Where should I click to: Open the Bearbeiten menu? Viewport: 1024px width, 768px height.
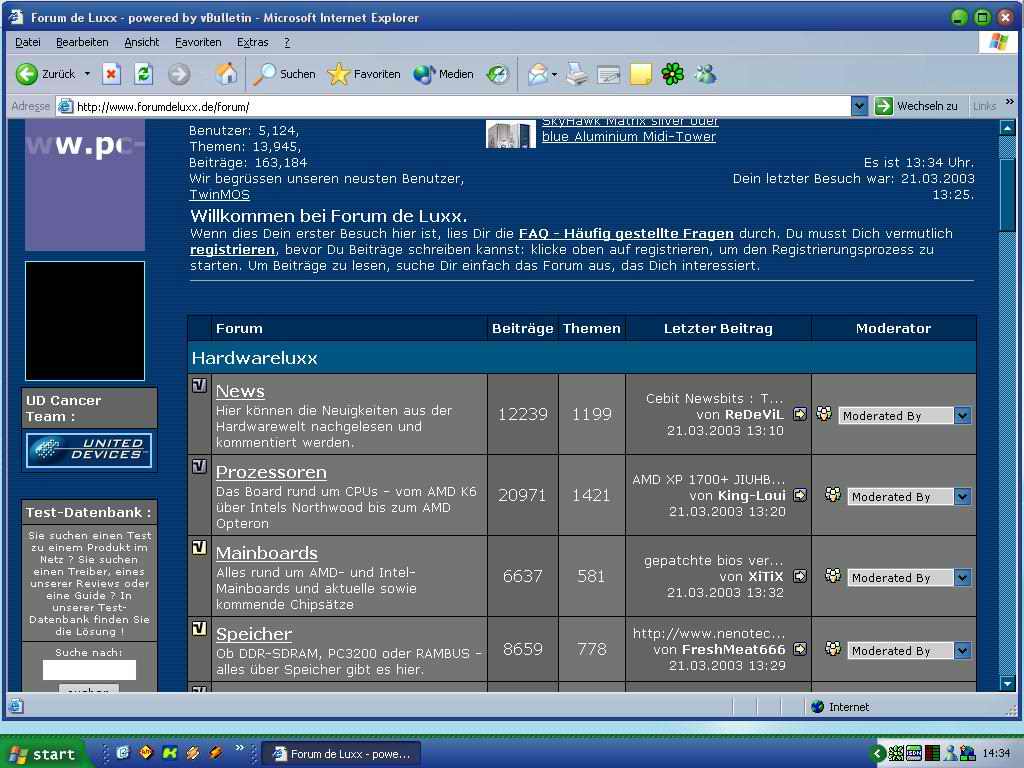point(82,42)
